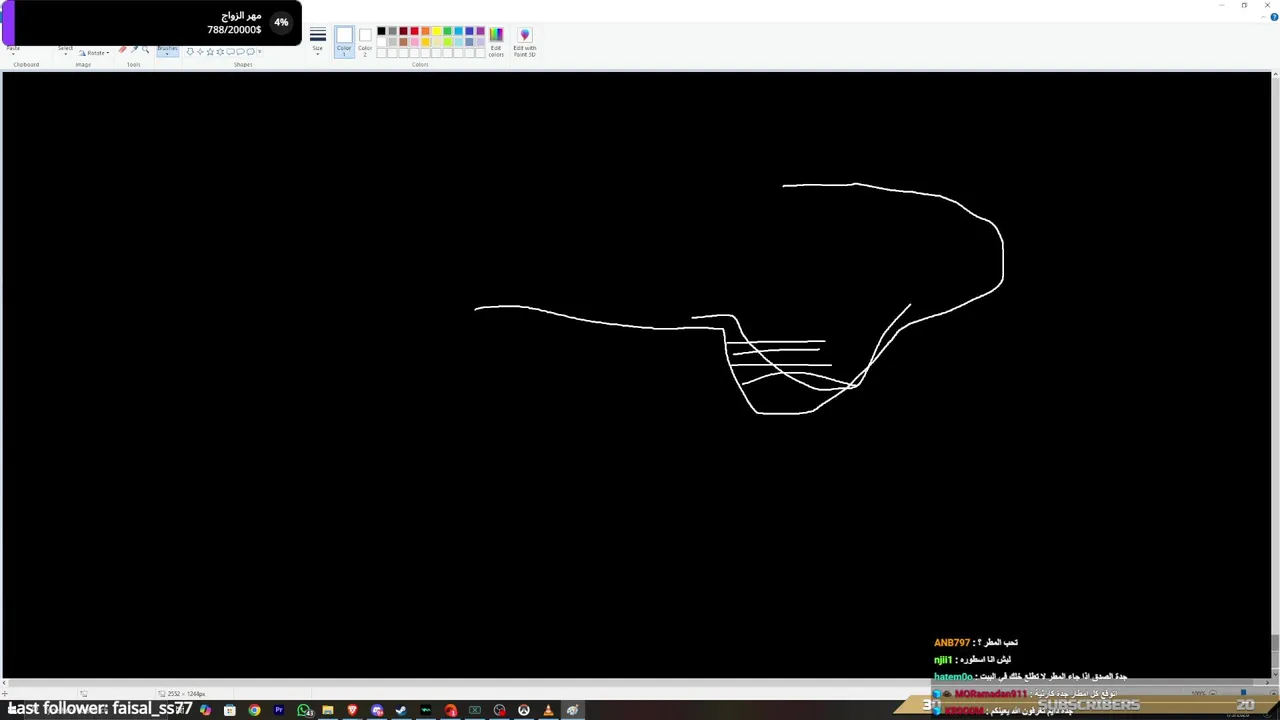The image size is (1280, 720).
Task: Open the Size line thickness dropdown
Action: [x=318, y=42]
